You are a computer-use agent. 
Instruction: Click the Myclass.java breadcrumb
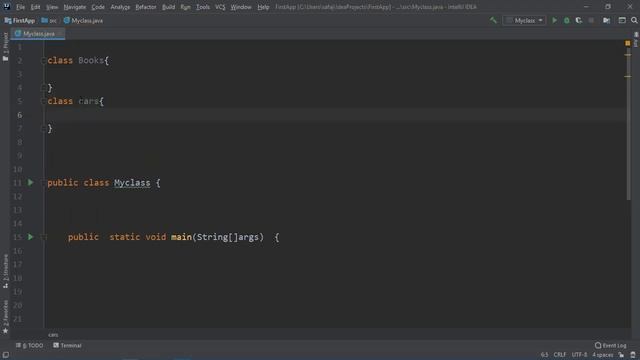tap(83, 20)
